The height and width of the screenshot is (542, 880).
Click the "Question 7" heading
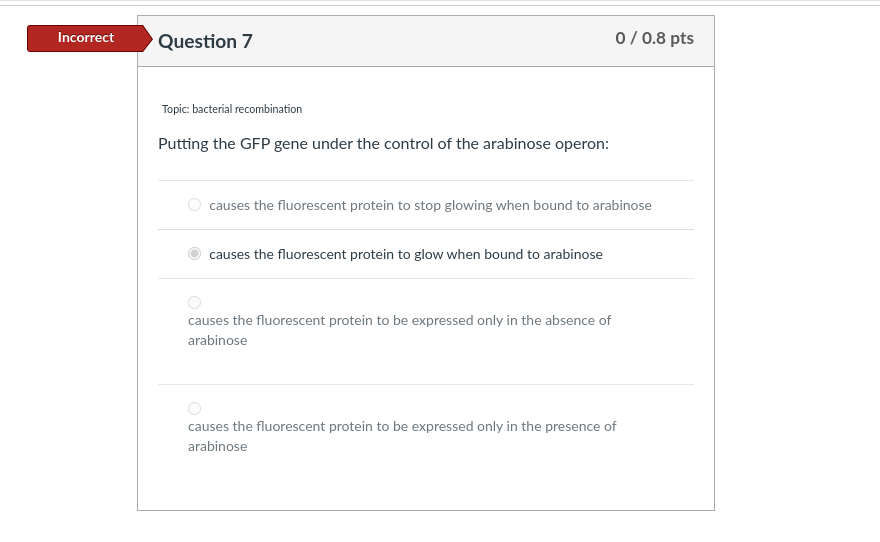205,41
